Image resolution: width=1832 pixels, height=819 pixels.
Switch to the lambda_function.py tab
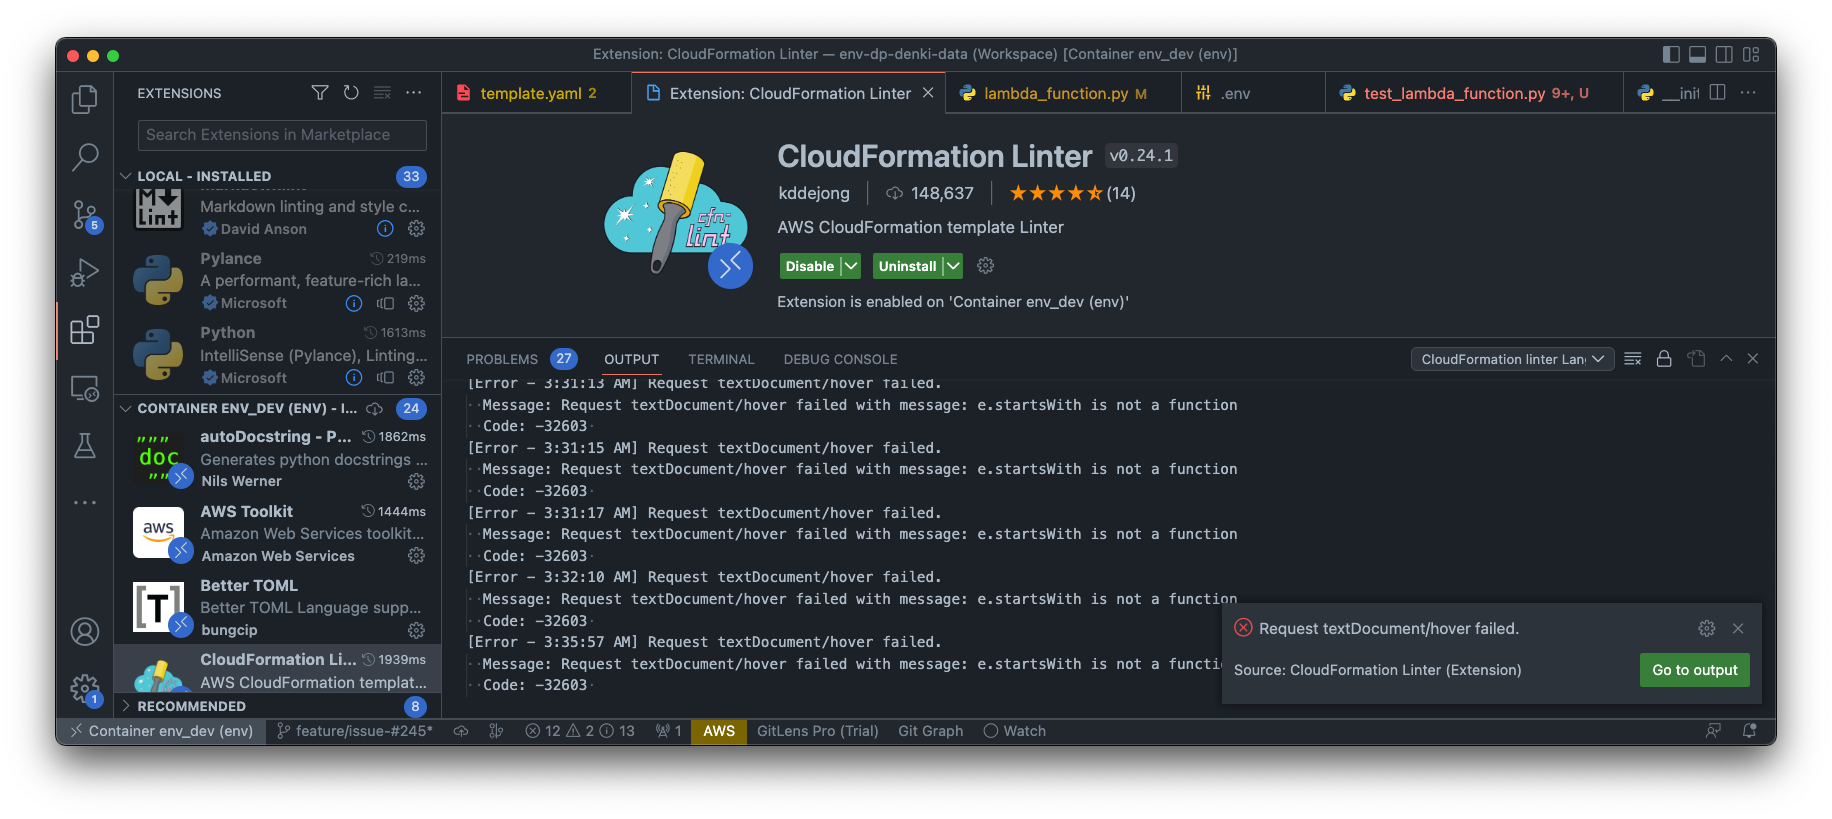(1063, 93)
